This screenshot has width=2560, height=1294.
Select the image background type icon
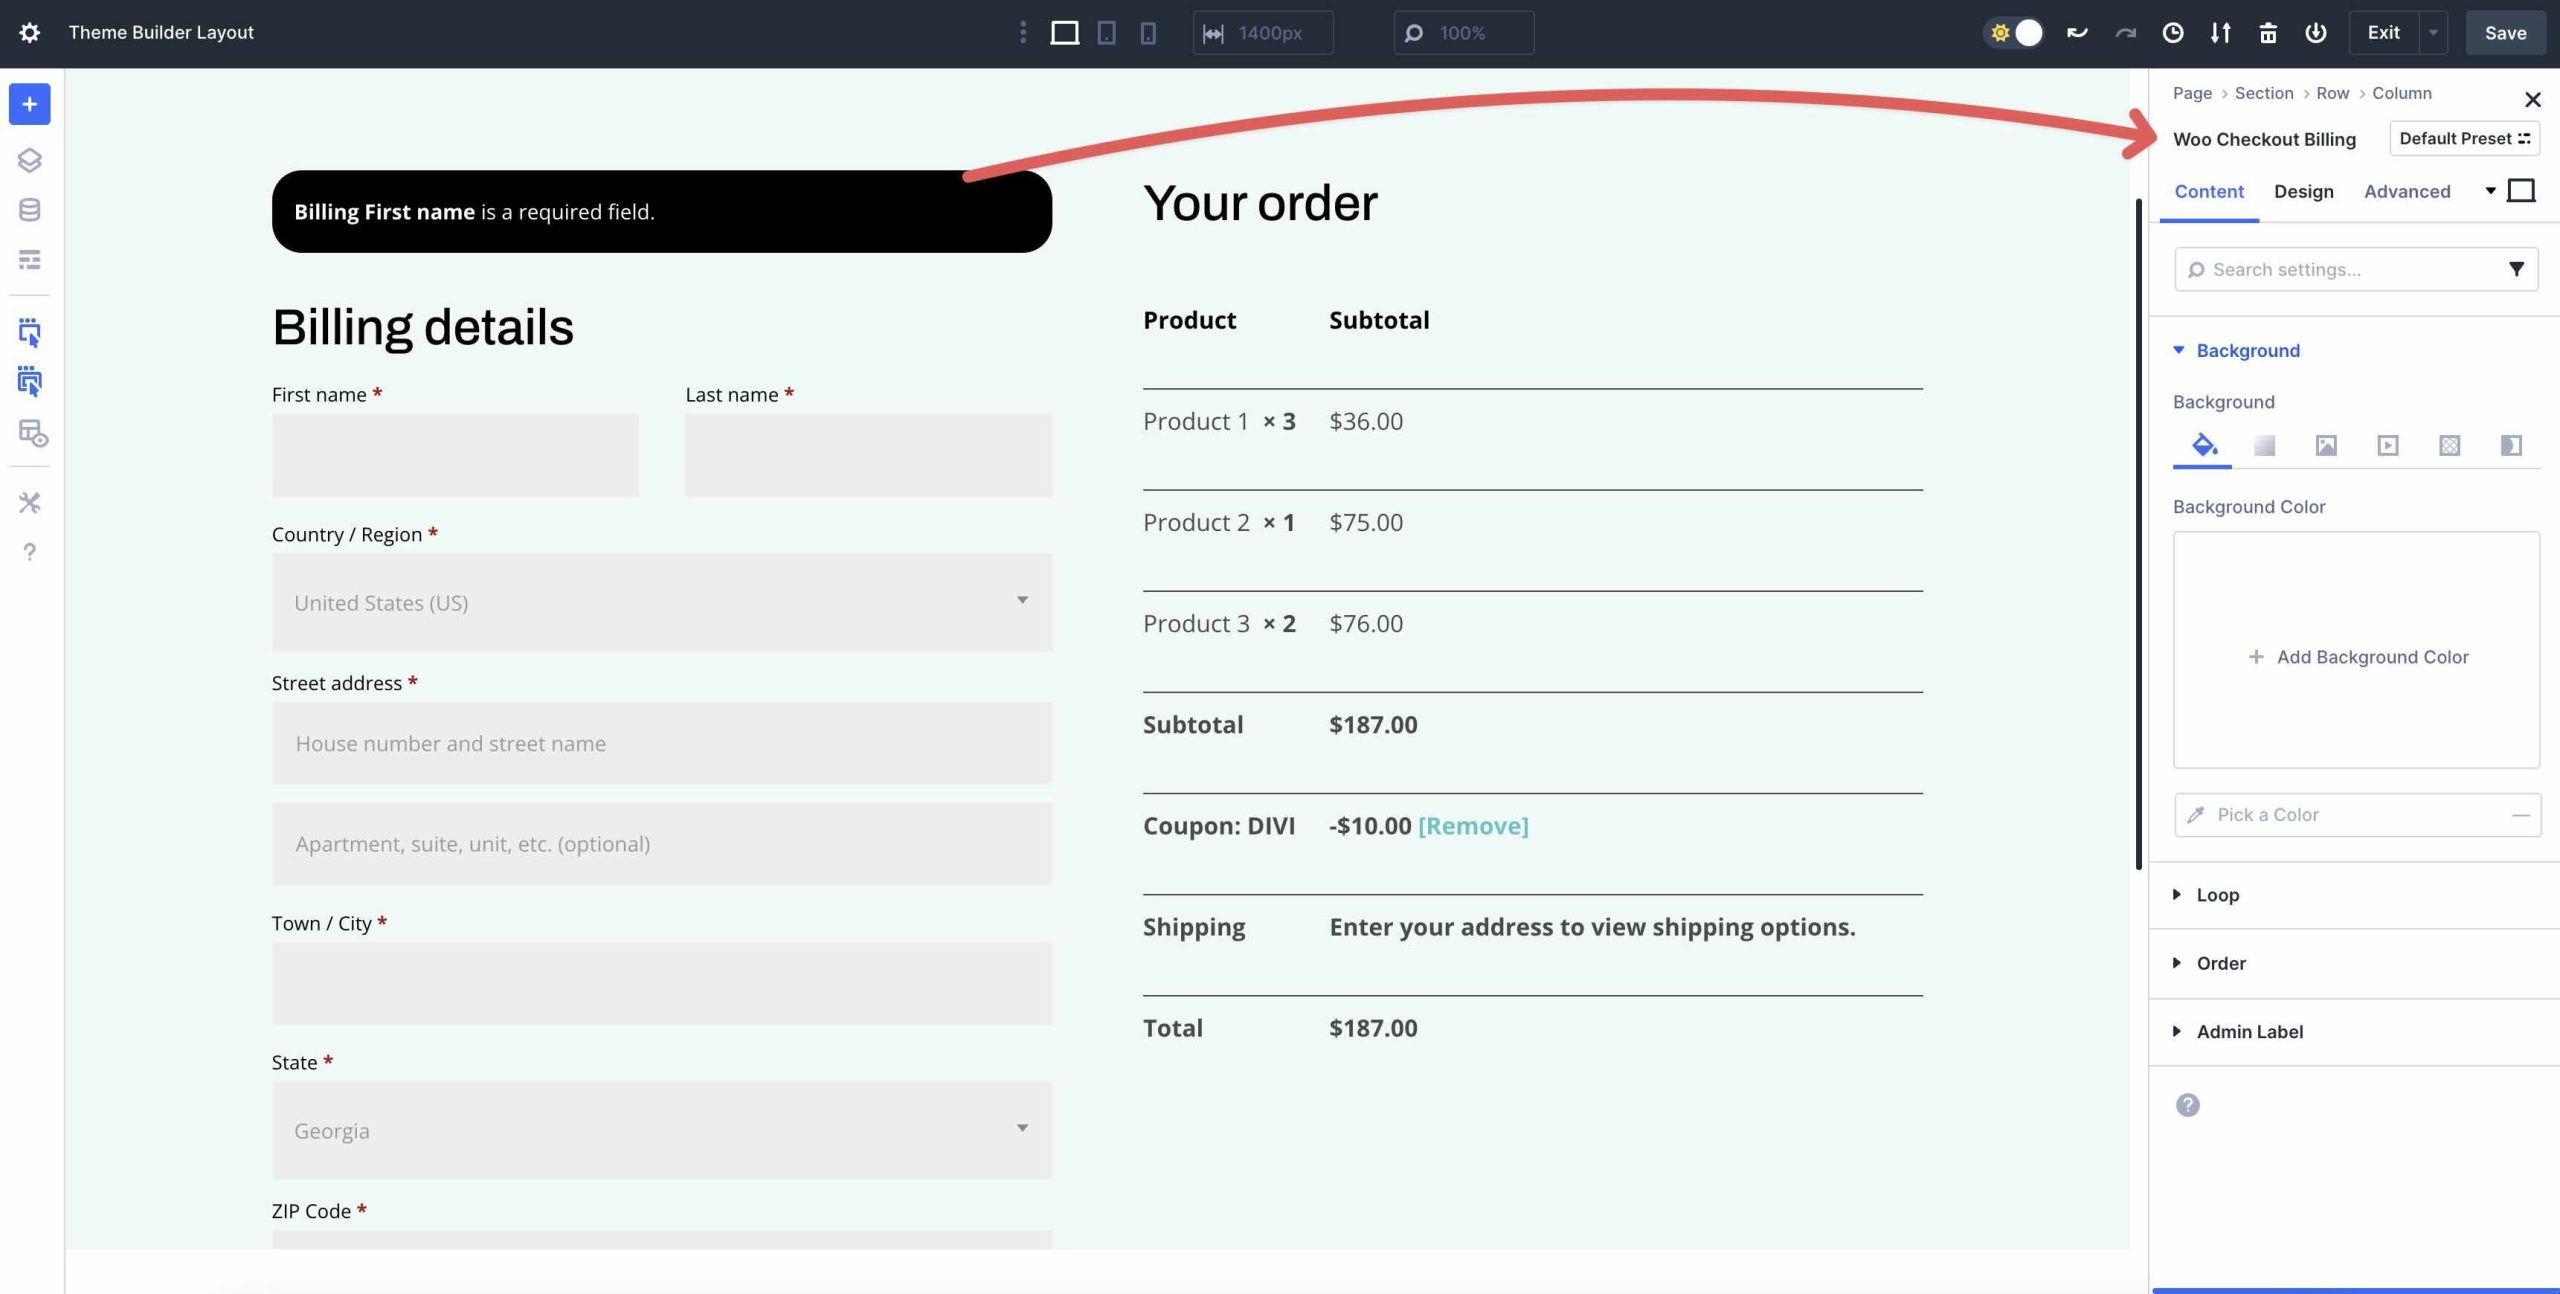pyautogui.click(x=2326, y=446)
